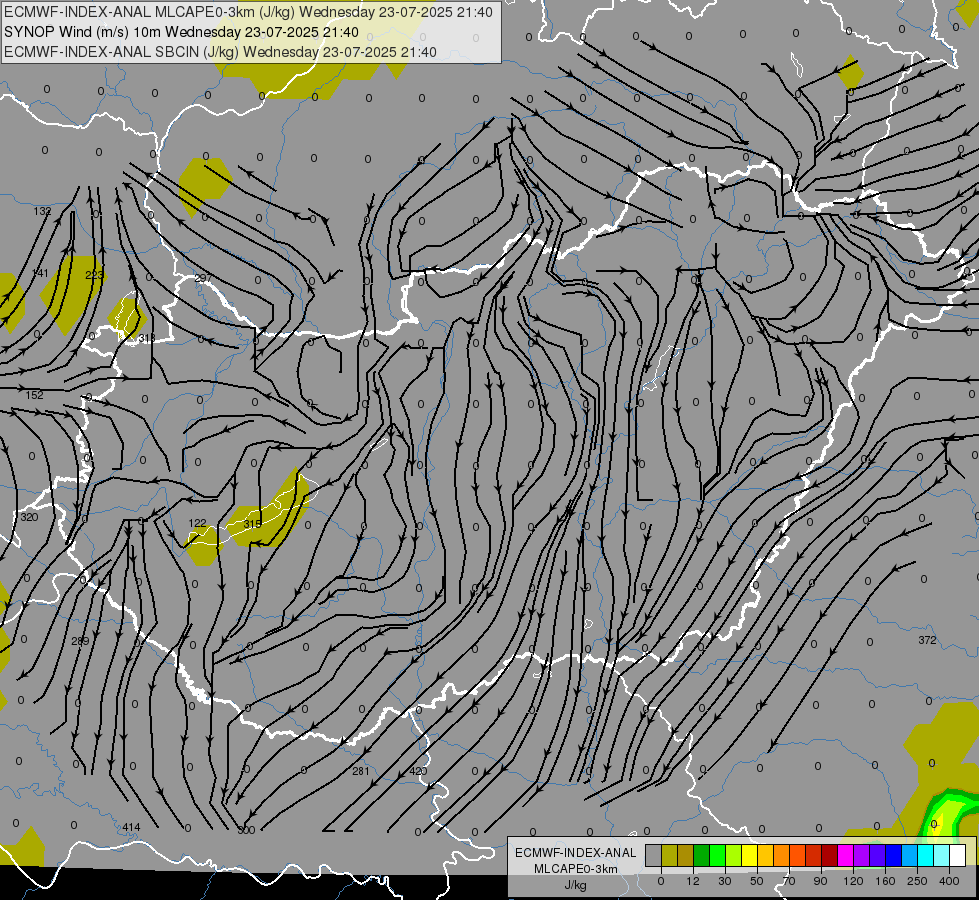Image resolution: width=979 pixels, height=900 pixels.
Task: Click the station value 414 on the map
Action: point(131,827)
